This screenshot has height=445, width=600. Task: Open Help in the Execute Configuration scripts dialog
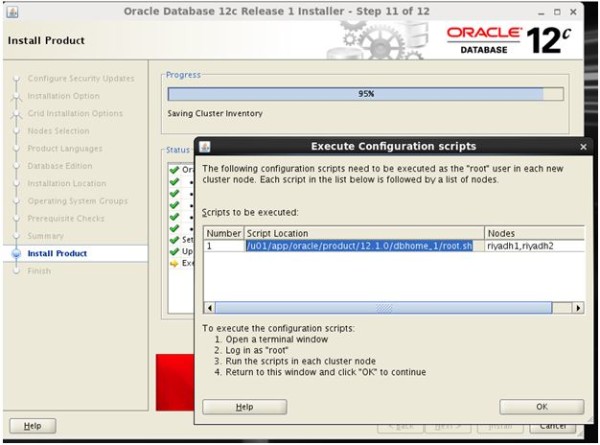245,407
